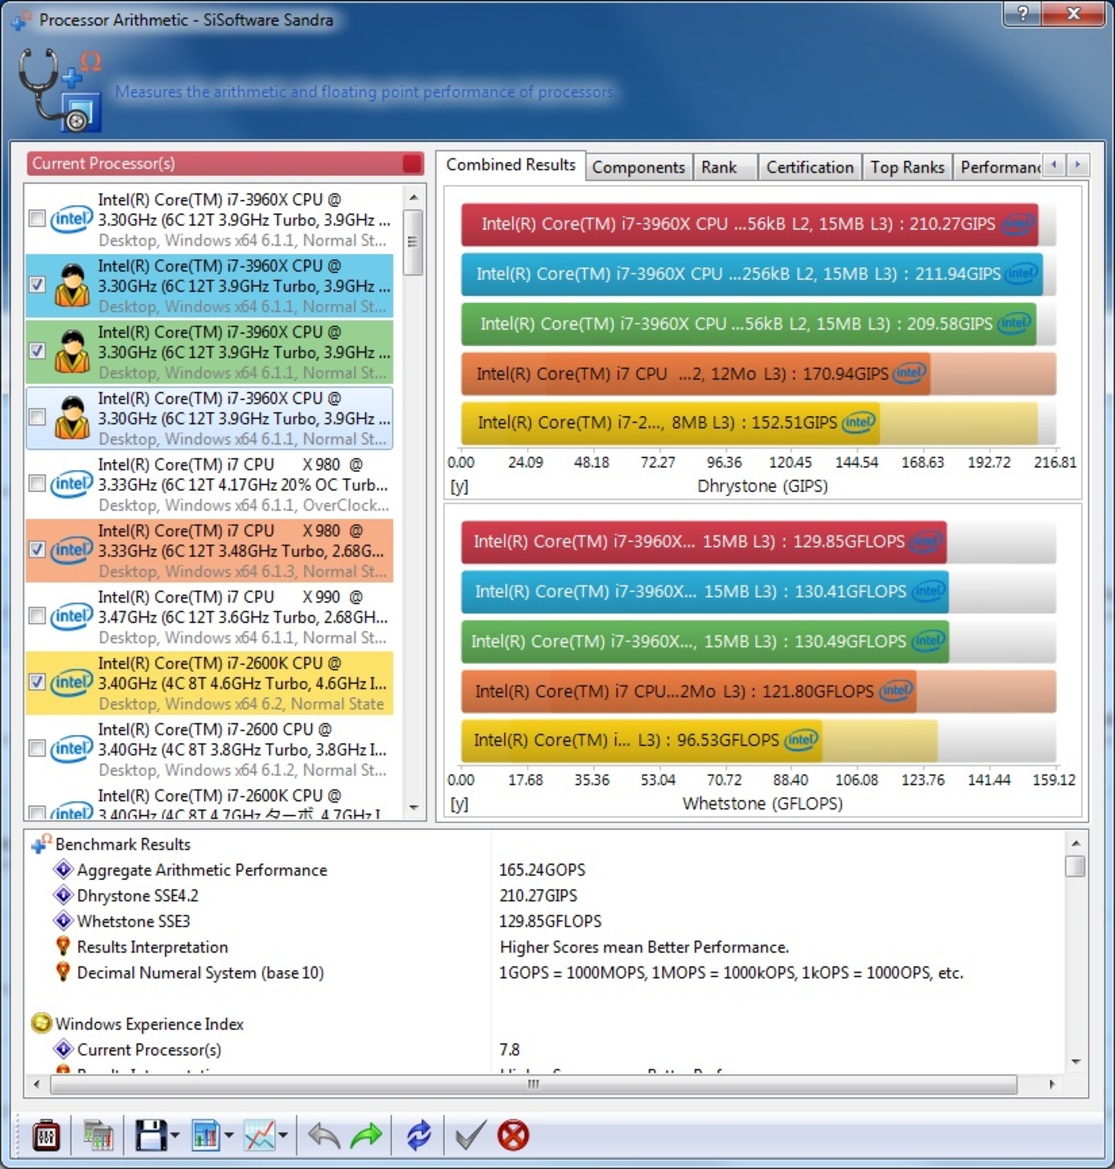Uncheck the yellow i7-2600K entry
The height and width of the screenshot is (1169, 1115).
click(x=37, y=682)
